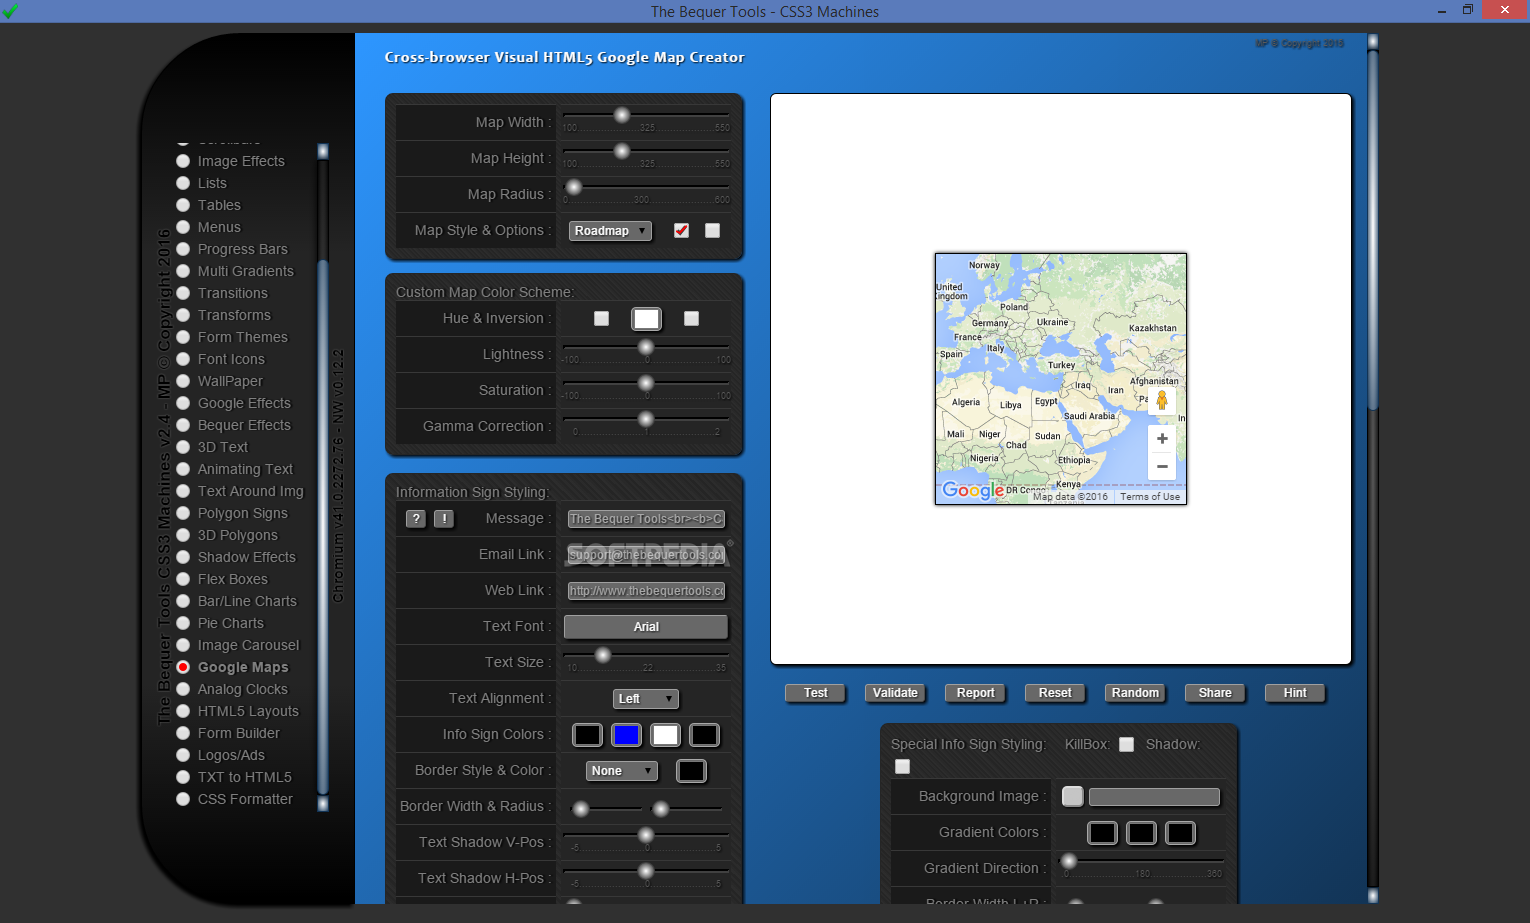Click the Map Height slider handle

pyautogui.click(x=622, y=151)
